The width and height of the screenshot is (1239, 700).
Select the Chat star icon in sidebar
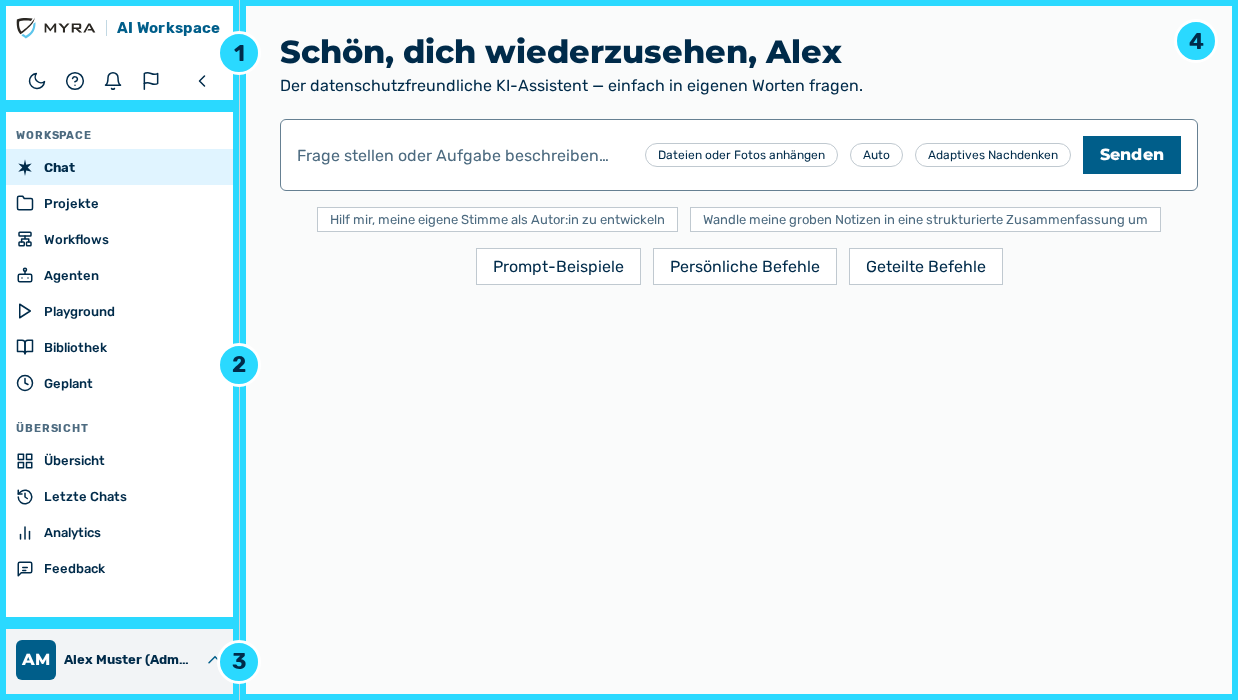click(x=25, y=167)
